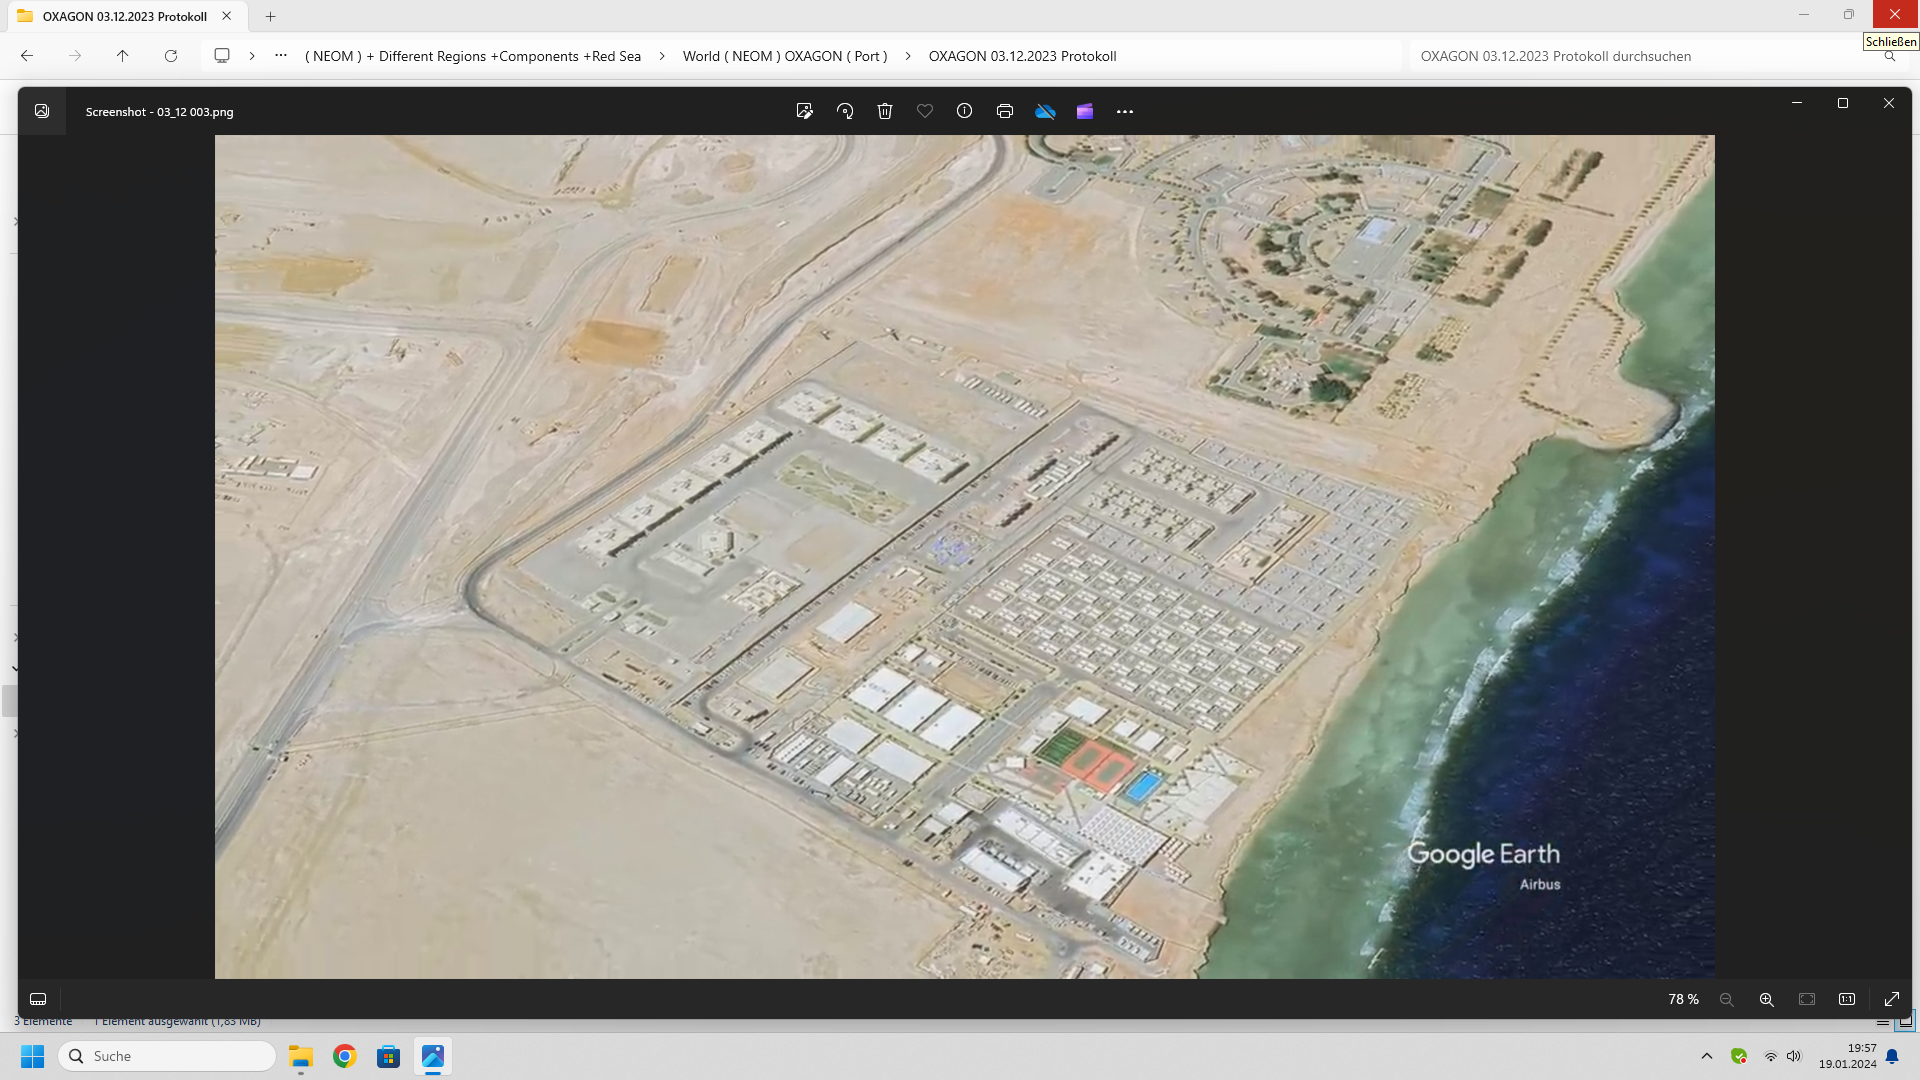Select the OXAGON 03.12.2023 Protokoll Explorer tab

[x=125, y=16]
